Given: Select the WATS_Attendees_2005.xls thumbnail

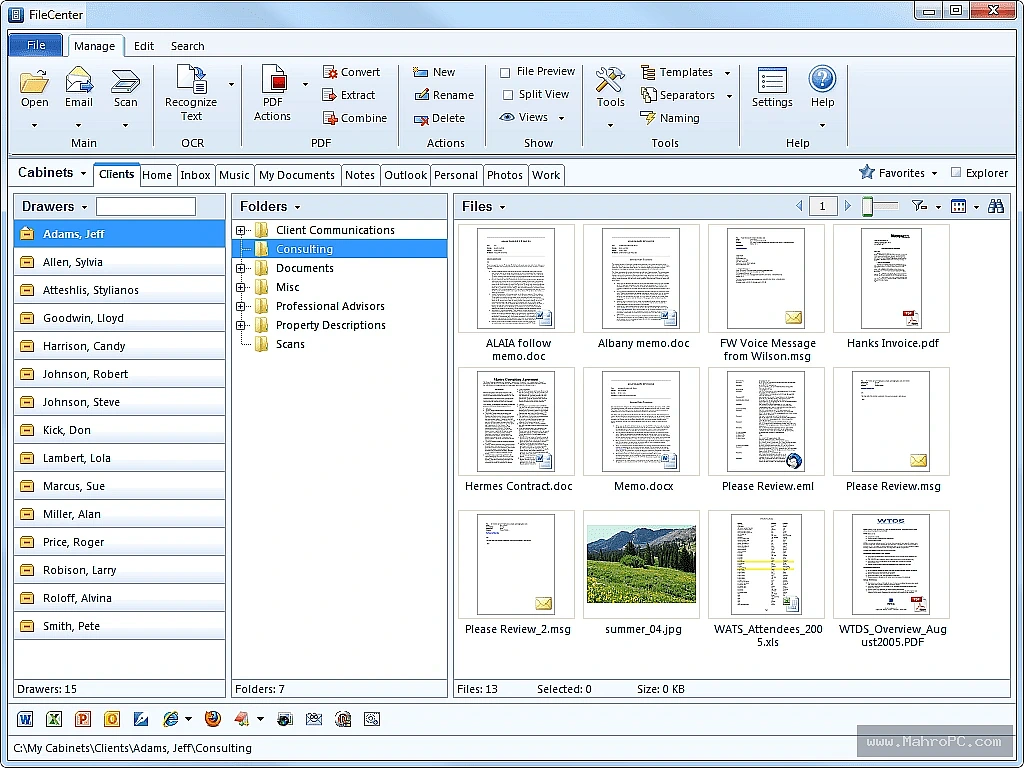Looking at the screenshot, I should 767,565.
